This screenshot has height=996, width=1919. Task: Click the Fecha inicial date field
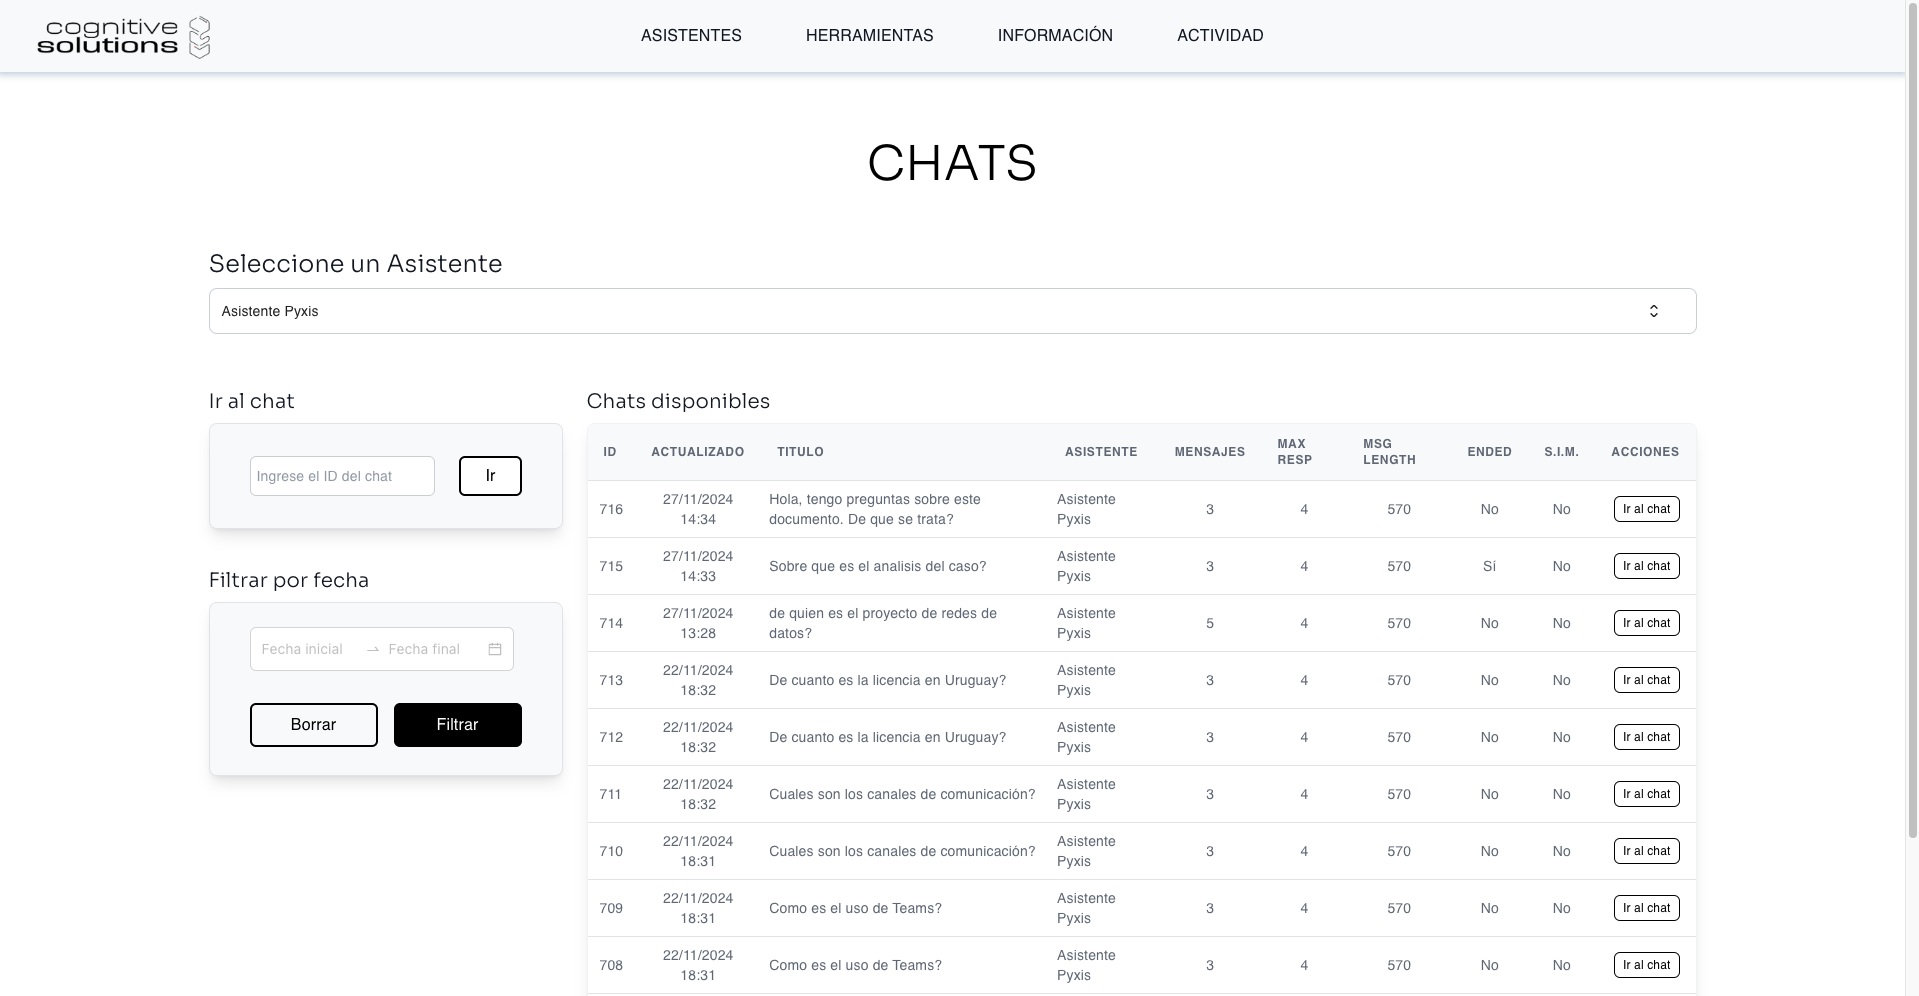click(303, 649)
